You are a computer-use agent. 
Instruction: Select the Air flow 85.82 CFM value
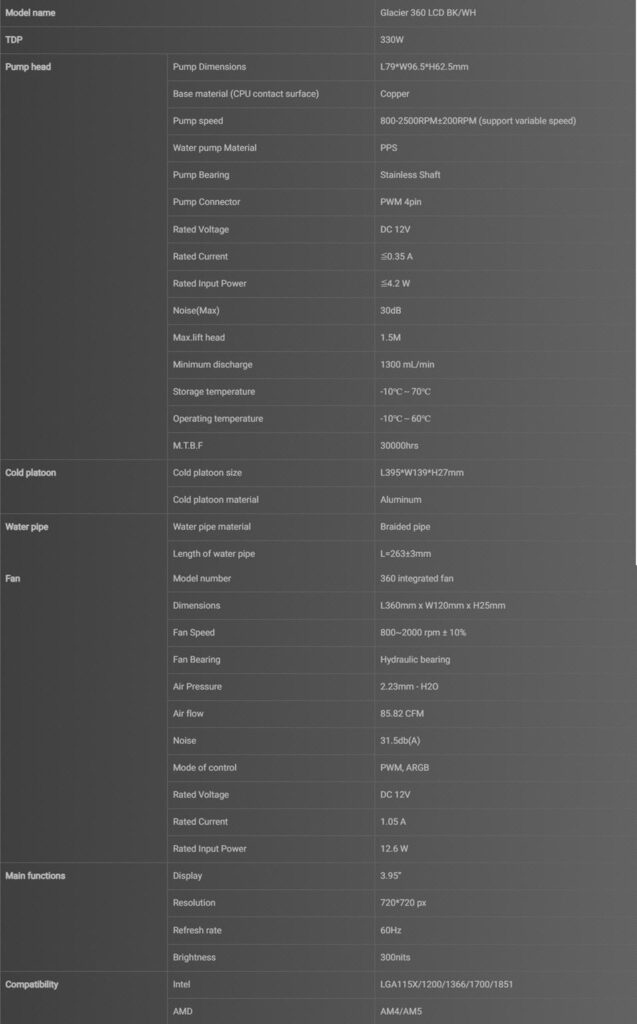click(402, 714)
